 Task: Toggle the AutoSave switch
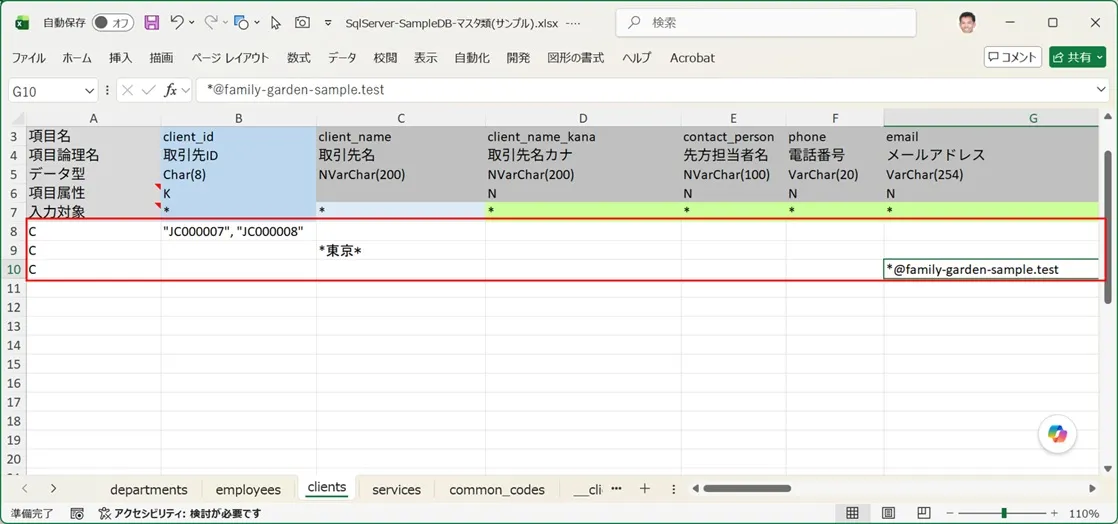pyautogui.click(x=113, y=23)
